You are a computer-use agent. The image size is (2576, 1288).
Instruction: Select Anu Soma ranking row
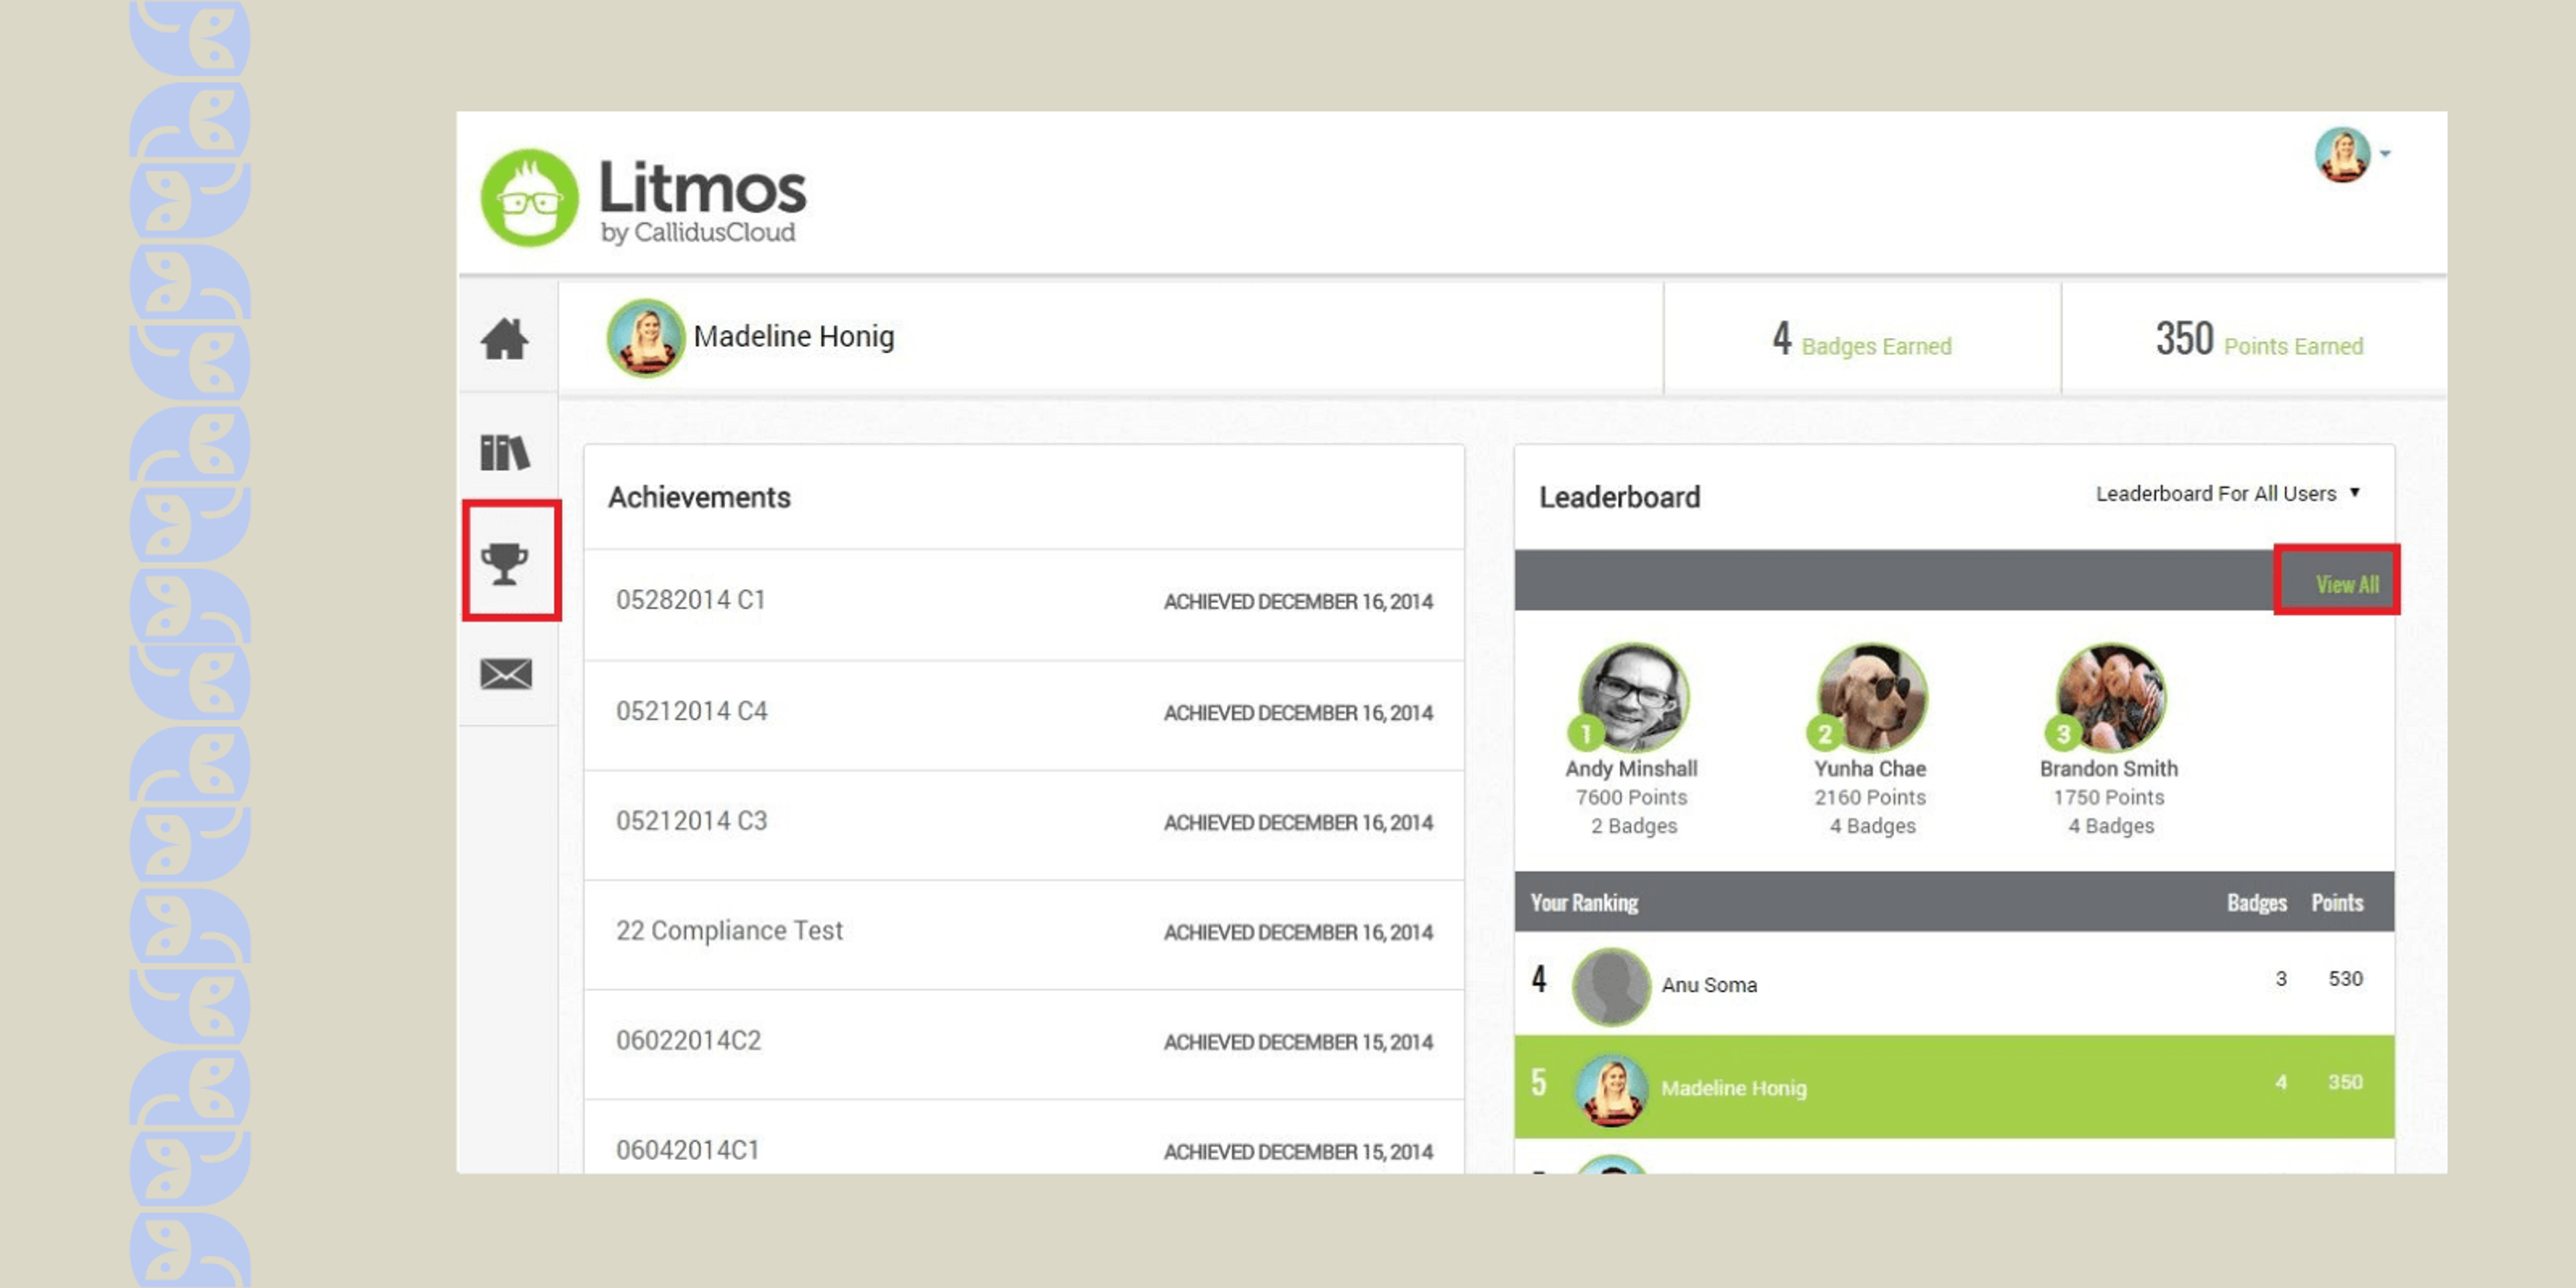1954,984
